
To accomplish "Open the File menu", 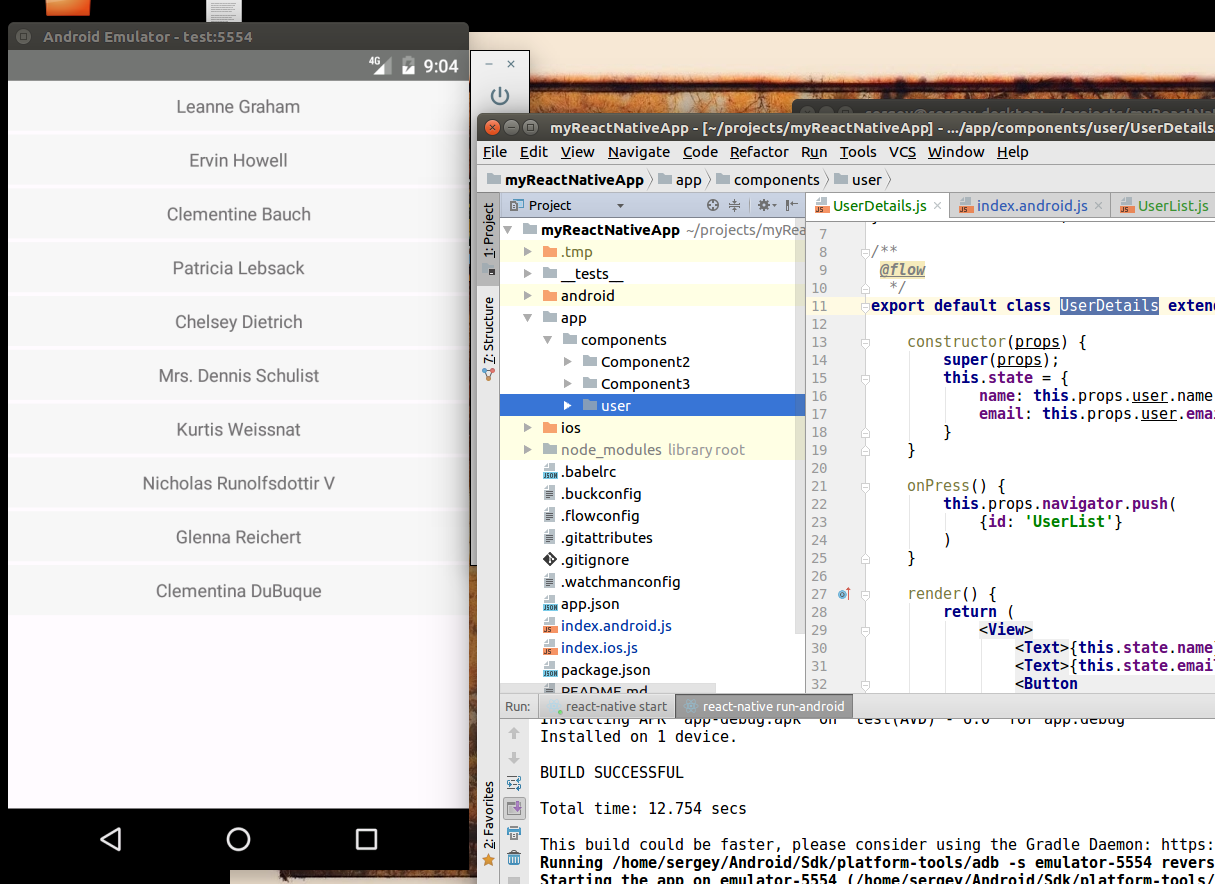I will click(495, 152).
